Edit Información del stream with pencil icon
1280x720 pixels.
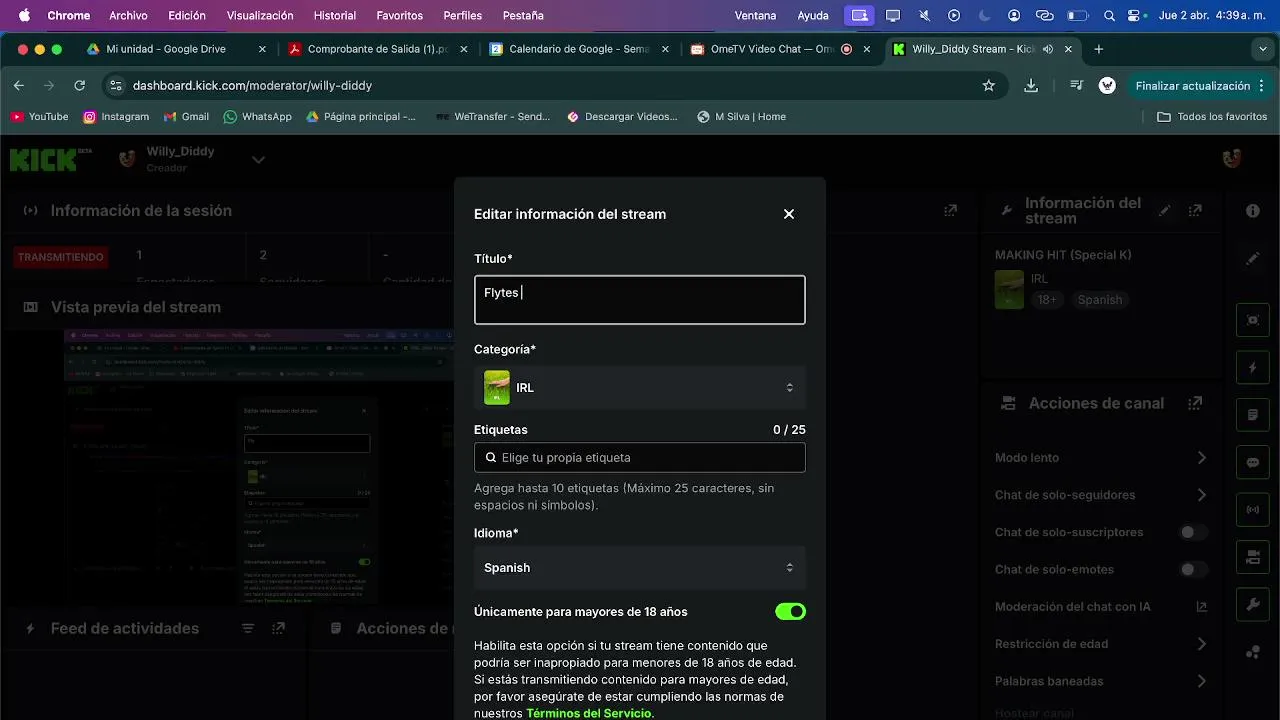pyautogui.click(x=1164, y=211)
